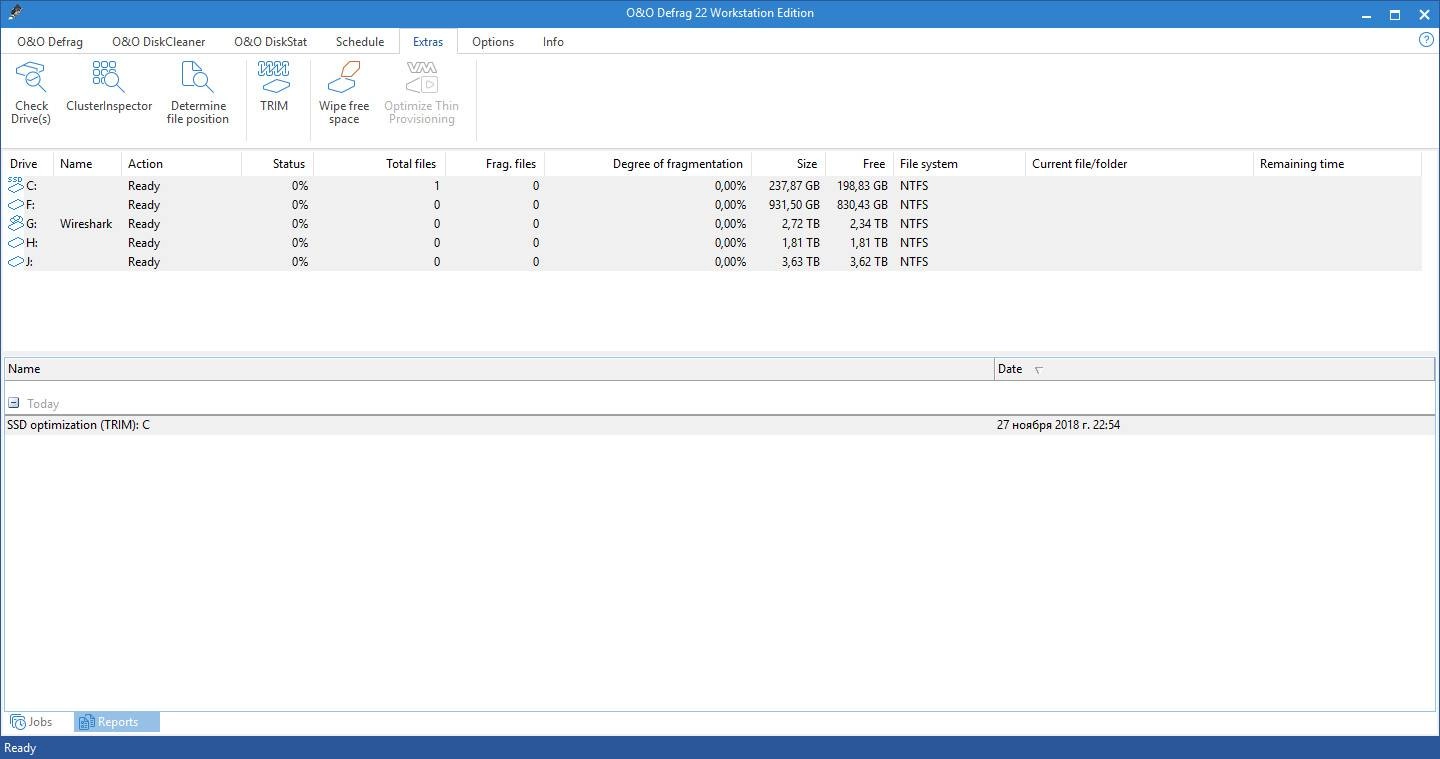
Task: Click the 3,62 TB free cell
Action: (868, 262)
